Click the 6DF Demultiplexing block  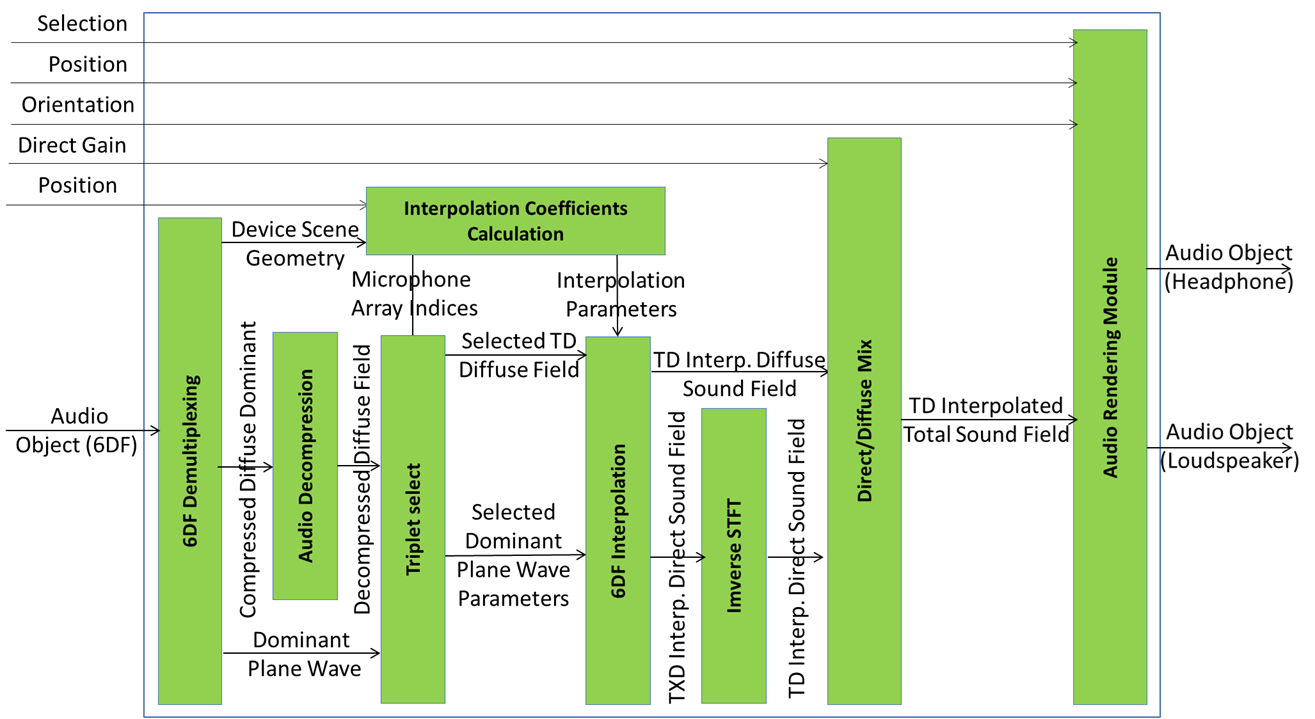click(190, 461)
